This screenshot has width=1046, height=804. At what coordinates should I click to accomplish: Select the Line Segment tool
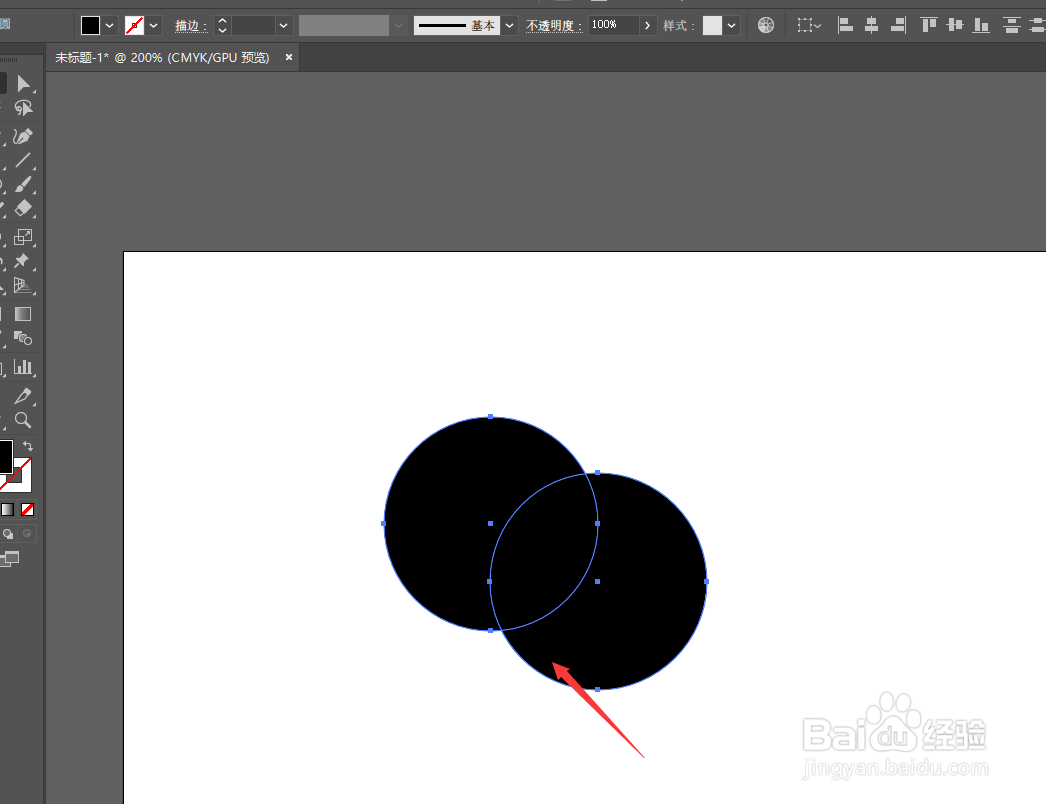(23, 160)
